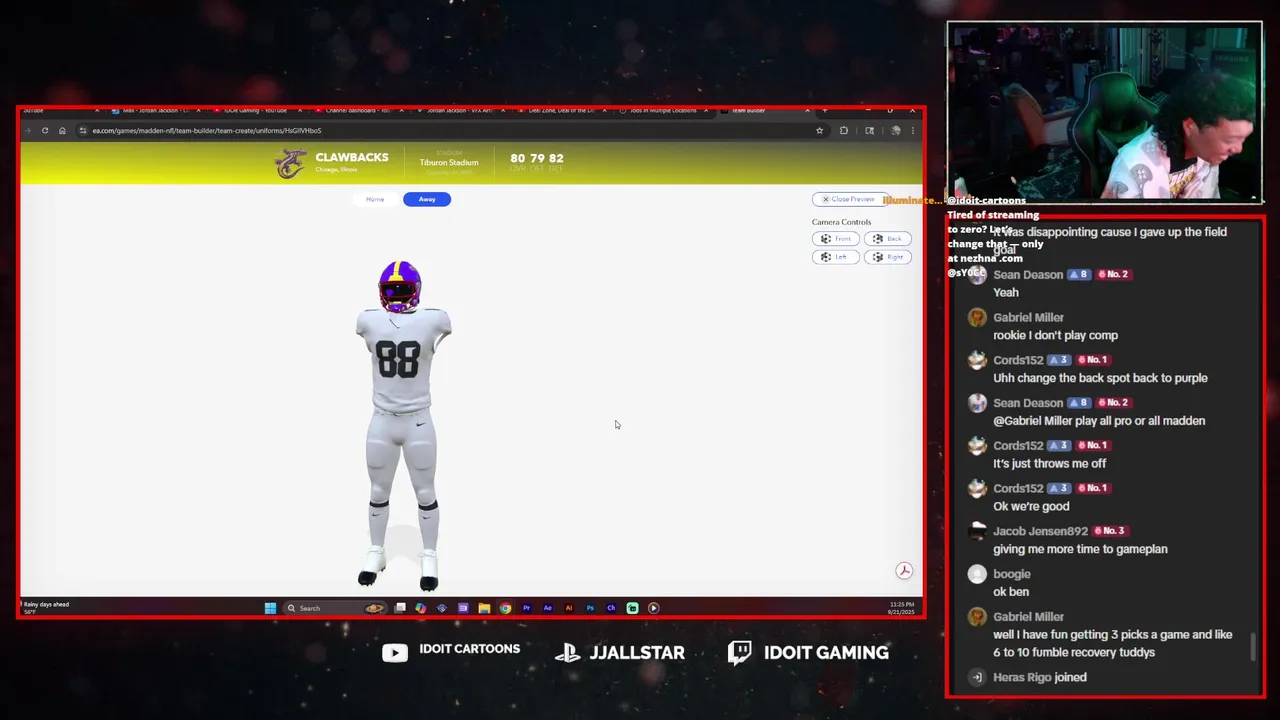Screen dimensions: 1280x720
Task: Click the green app icon in the taskbar
Action: point(632,608)
